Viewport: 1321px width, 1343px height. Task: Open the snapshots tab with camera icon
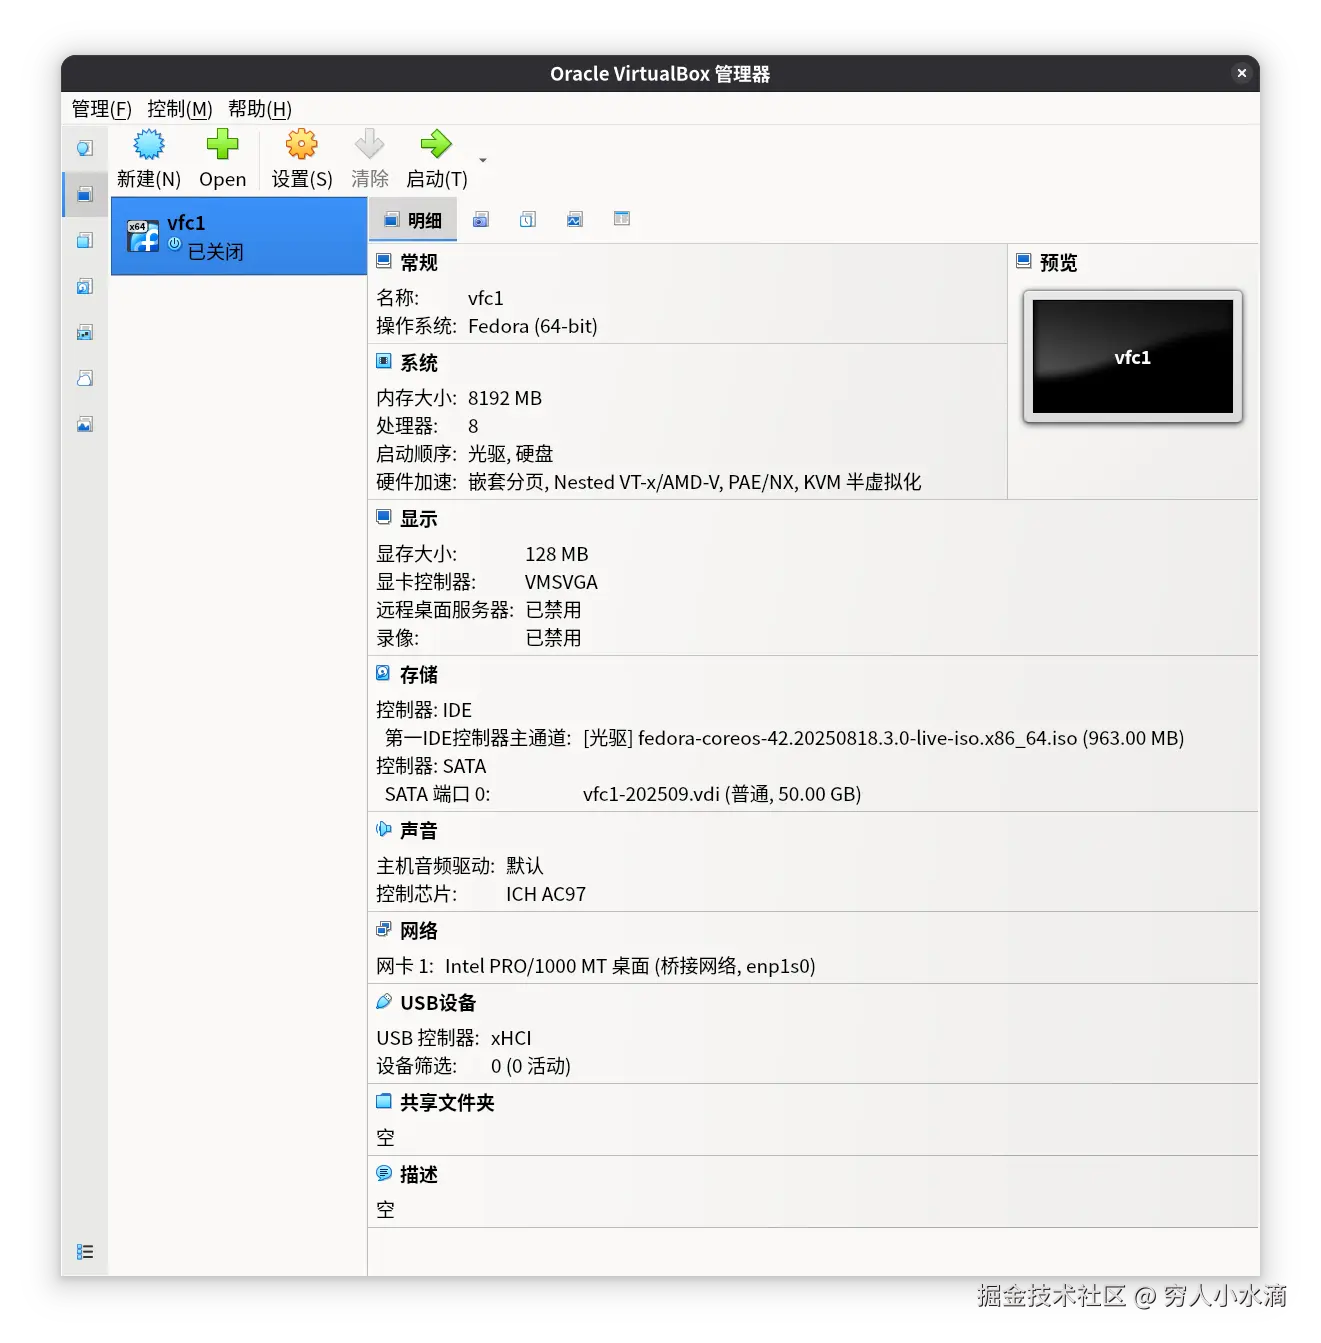pos(481,220)
